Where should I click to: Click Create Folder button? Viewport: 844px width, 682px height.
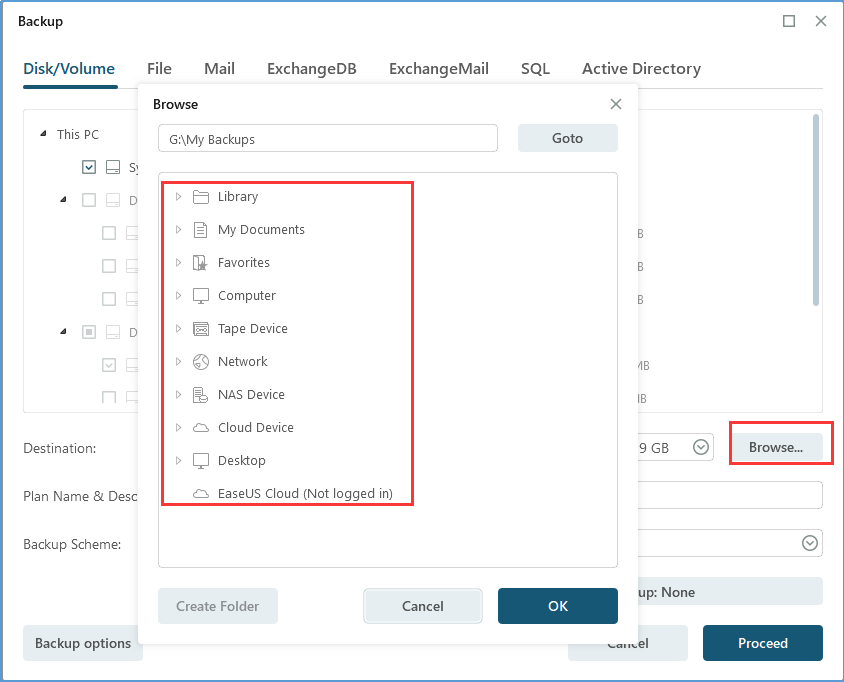point(218,606)
